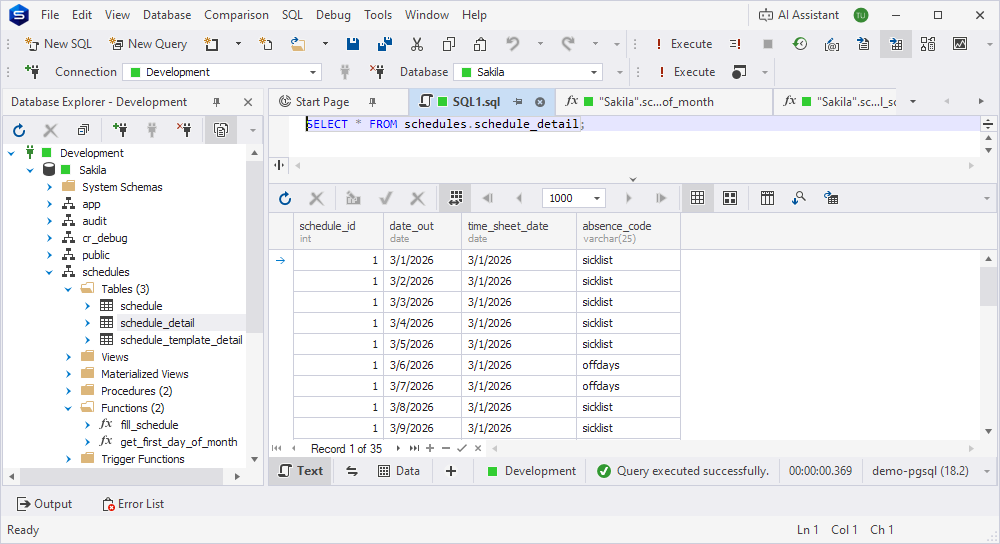
Task: Go to the last record navigation button
Action: click(414, 448)
